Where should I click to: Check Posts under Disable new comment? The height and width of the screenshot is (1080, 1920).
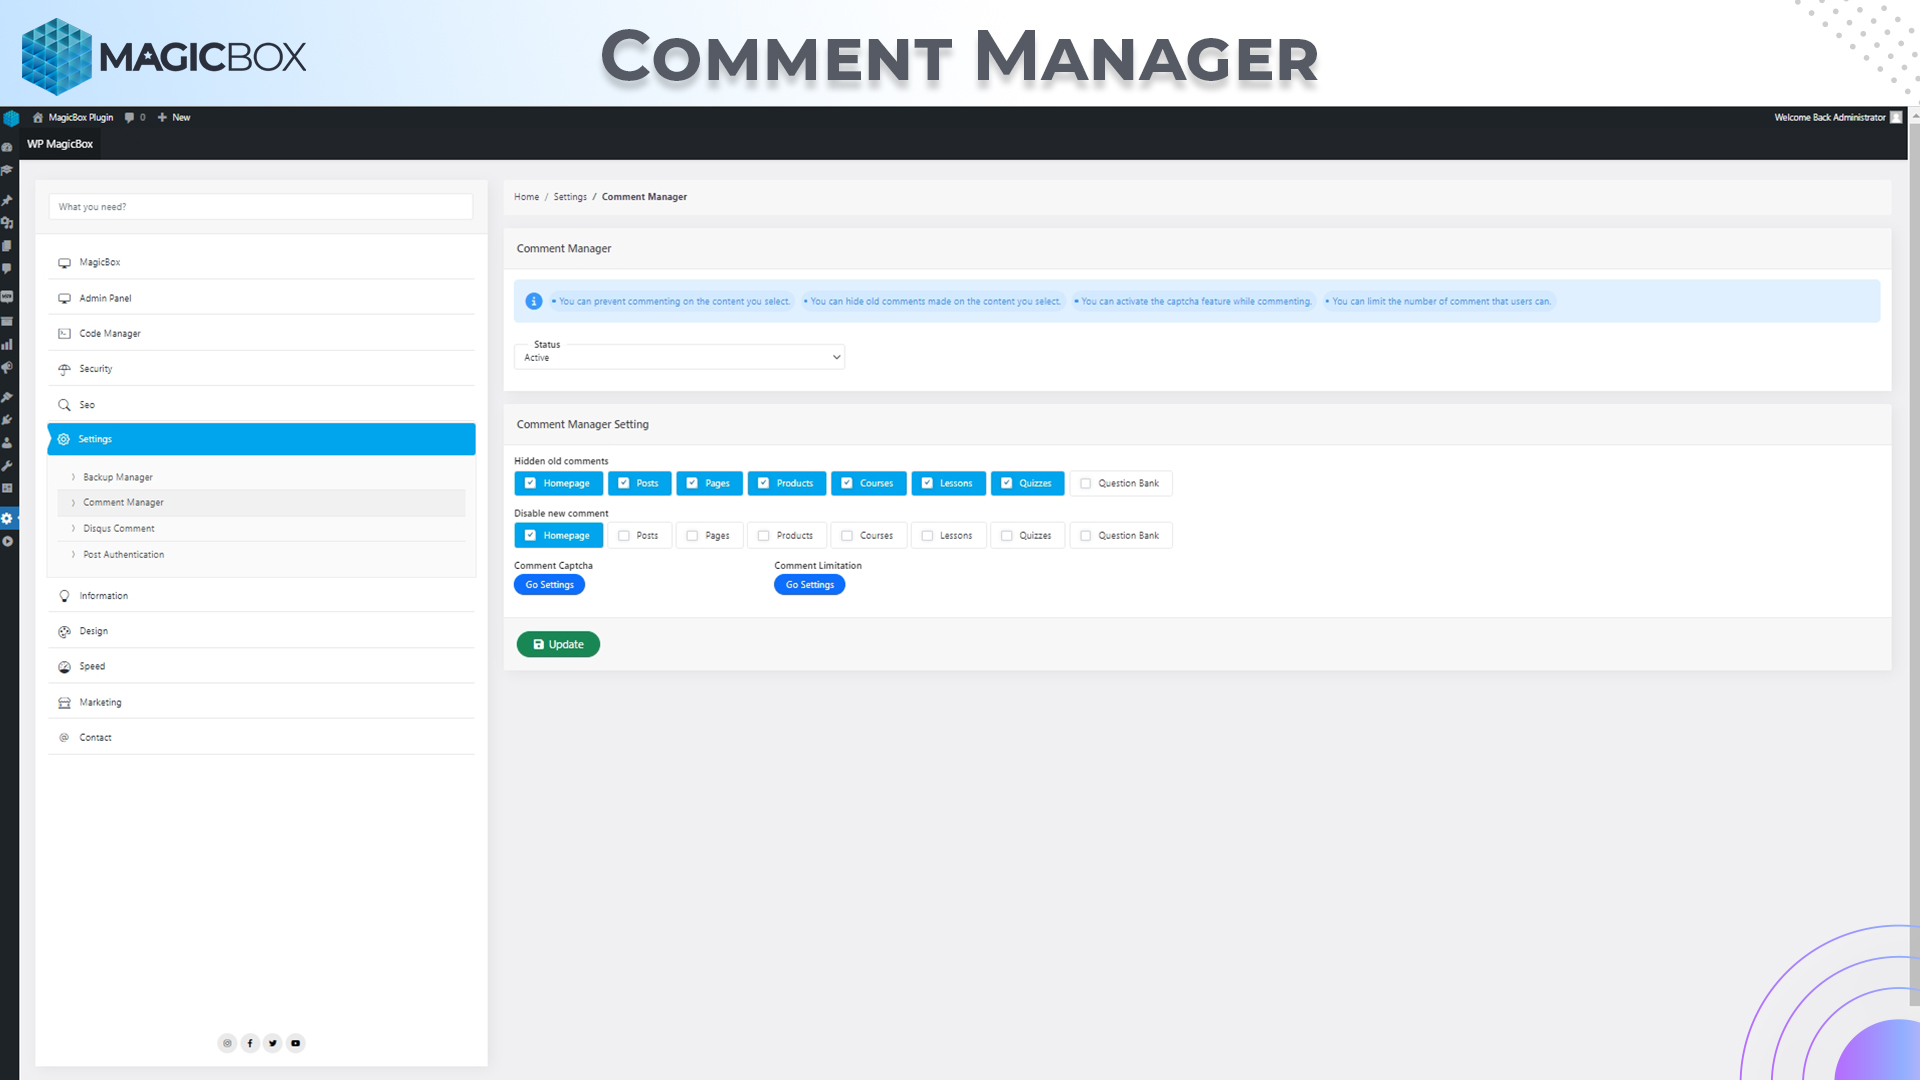(x=624, y=535)
